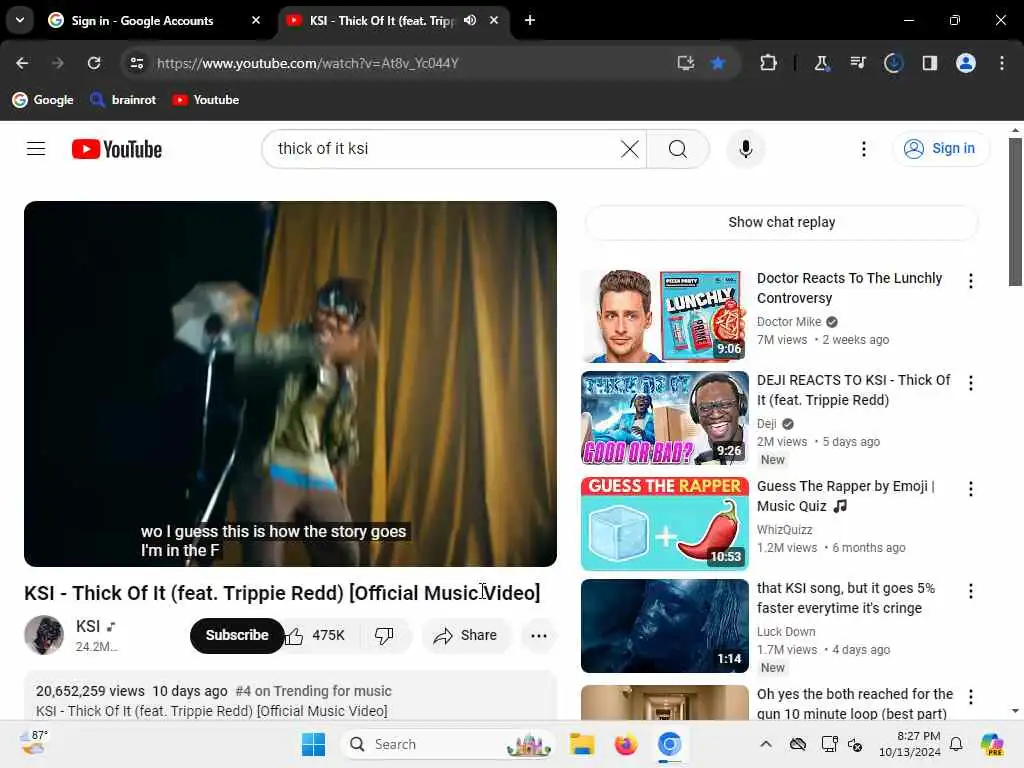This screenshot has width=1024, height=768.
Task: View site information icon in address bar
Action: (136, 63)
